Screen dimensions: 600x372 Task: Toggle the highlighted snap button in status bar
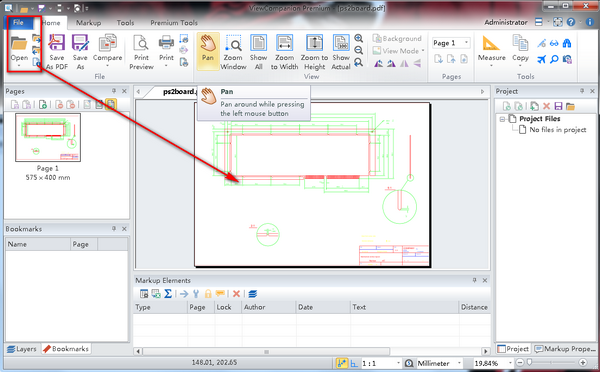[341, 363]
